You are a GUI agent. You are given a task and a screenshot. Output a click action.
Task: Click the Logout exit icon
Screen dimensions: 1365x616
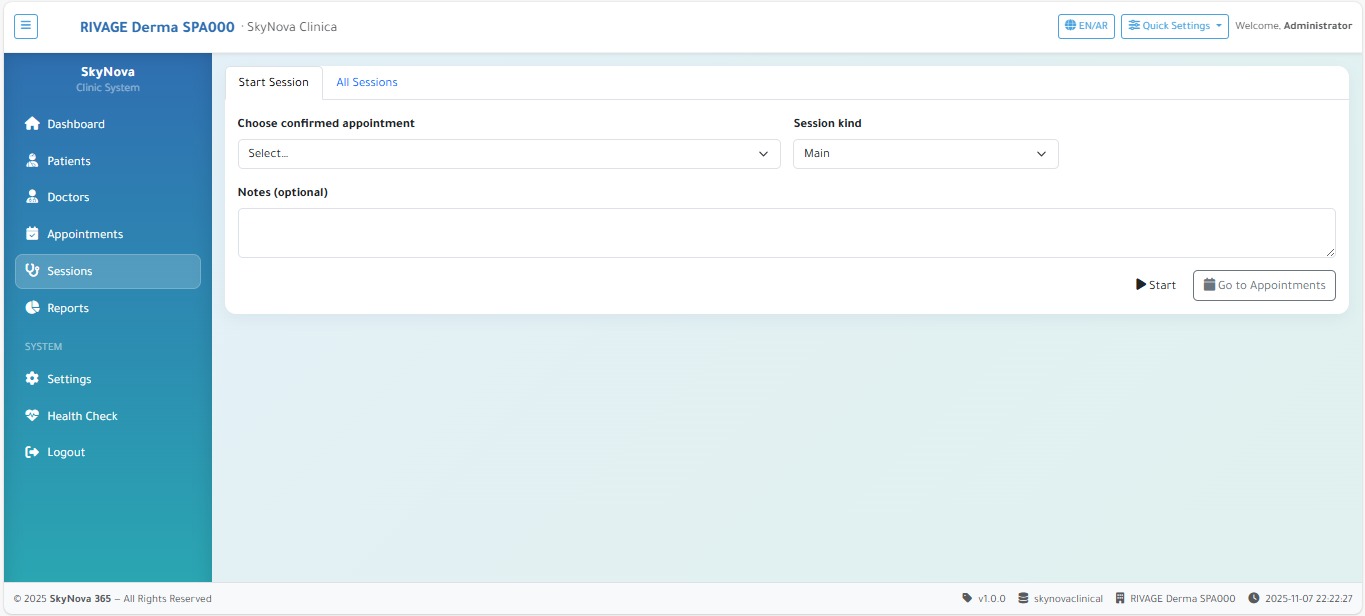[32, 452]
